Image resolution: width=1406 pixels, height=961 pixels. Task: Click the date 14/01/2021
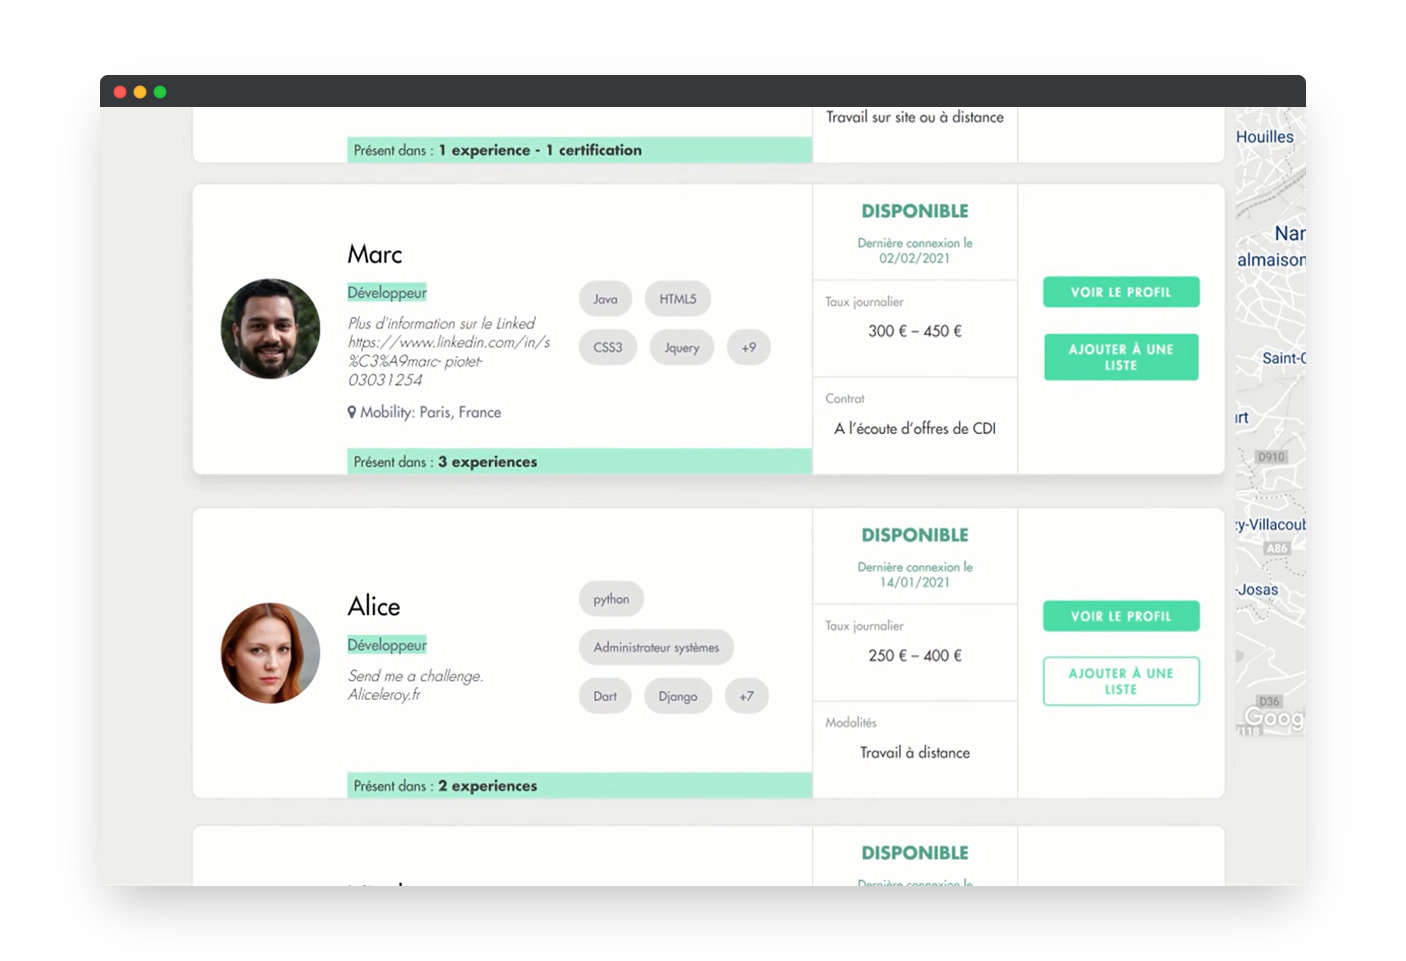(915, 582)
